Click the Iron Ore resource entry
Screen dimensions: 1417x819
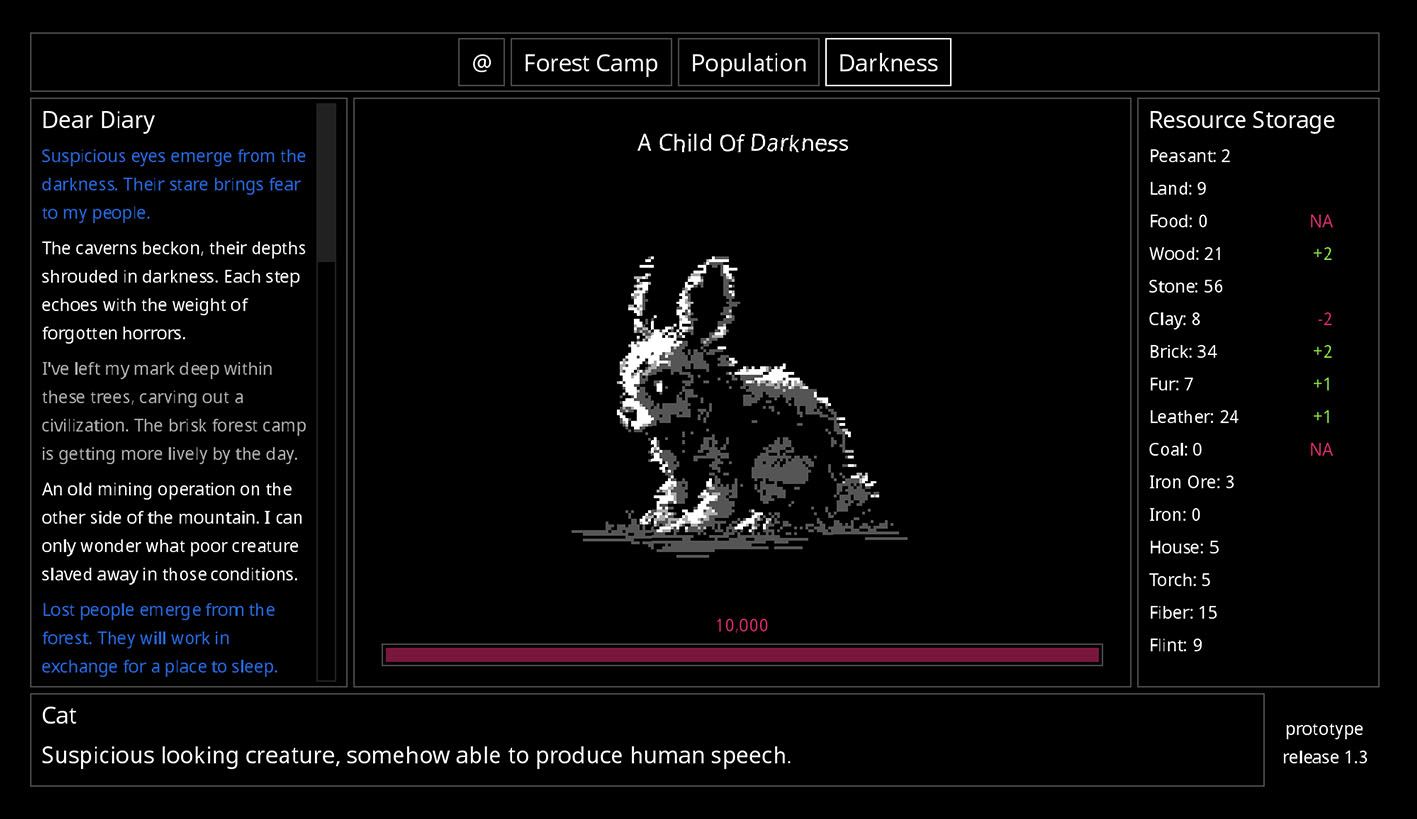[1191, 482]
